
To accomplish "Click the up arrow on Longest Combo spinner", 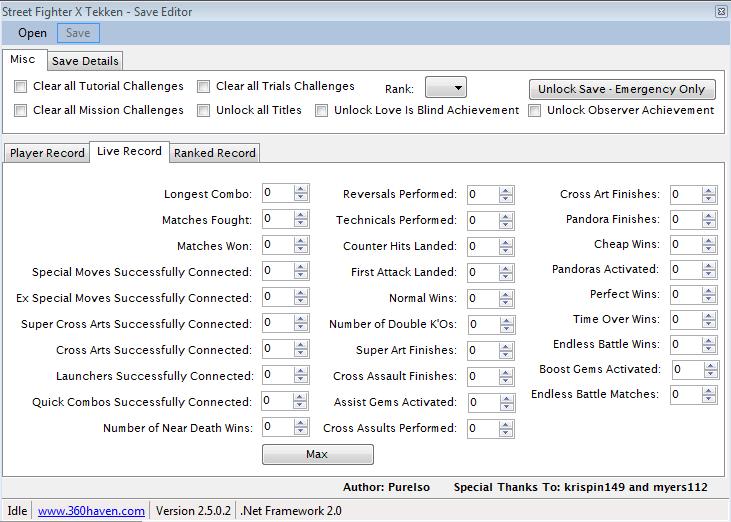I will point(301,188).
